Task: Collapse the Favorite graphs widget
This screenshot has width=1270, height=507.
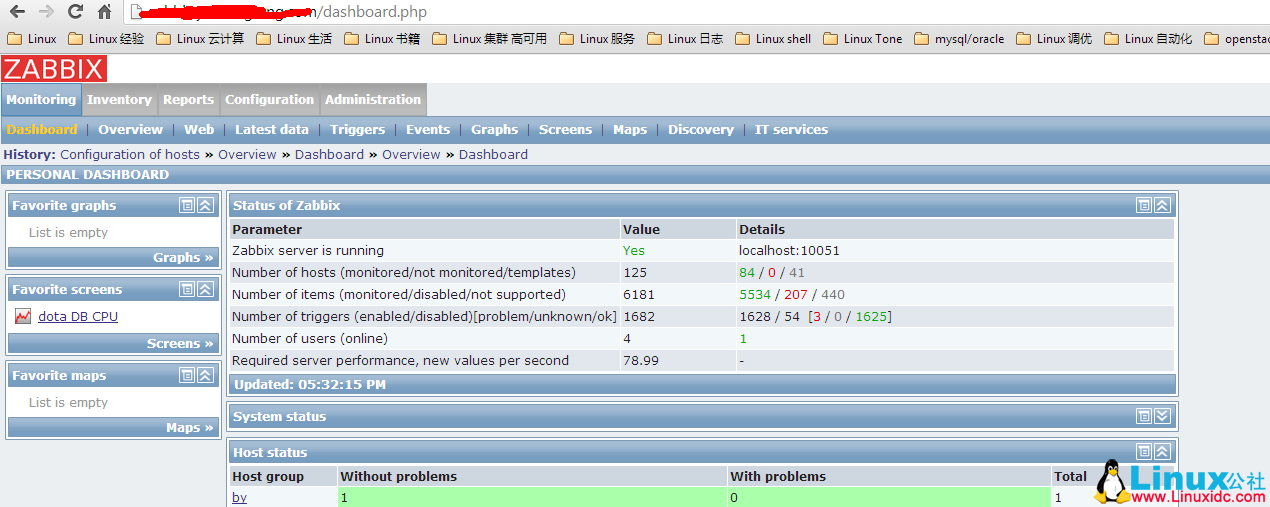Action: (x=205, y=205)
